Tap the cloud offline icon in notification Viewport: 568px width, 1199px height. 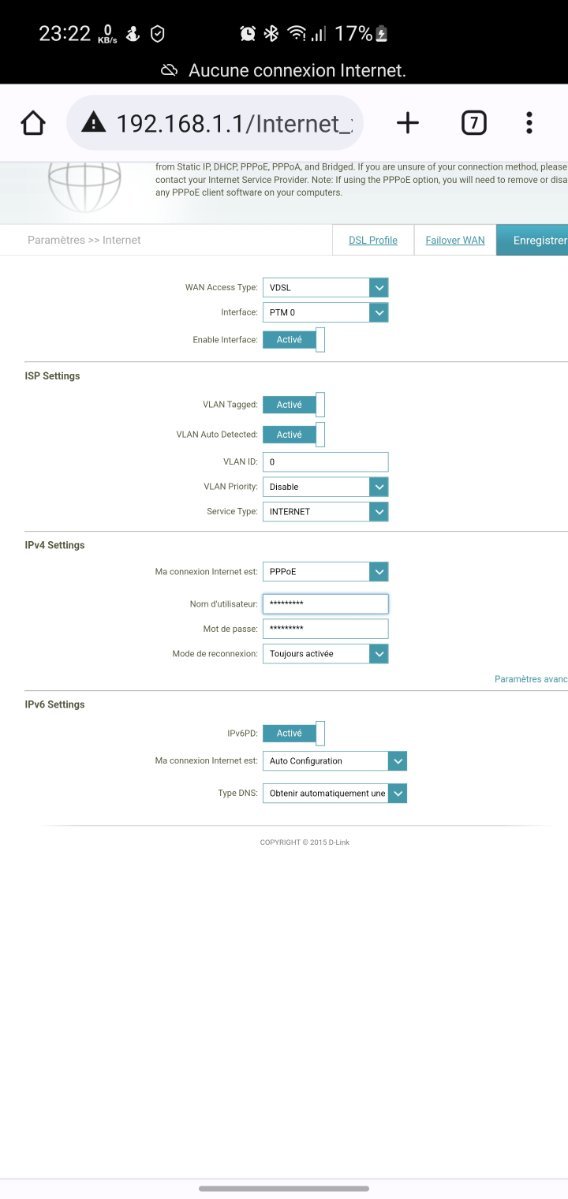(169, 70)
